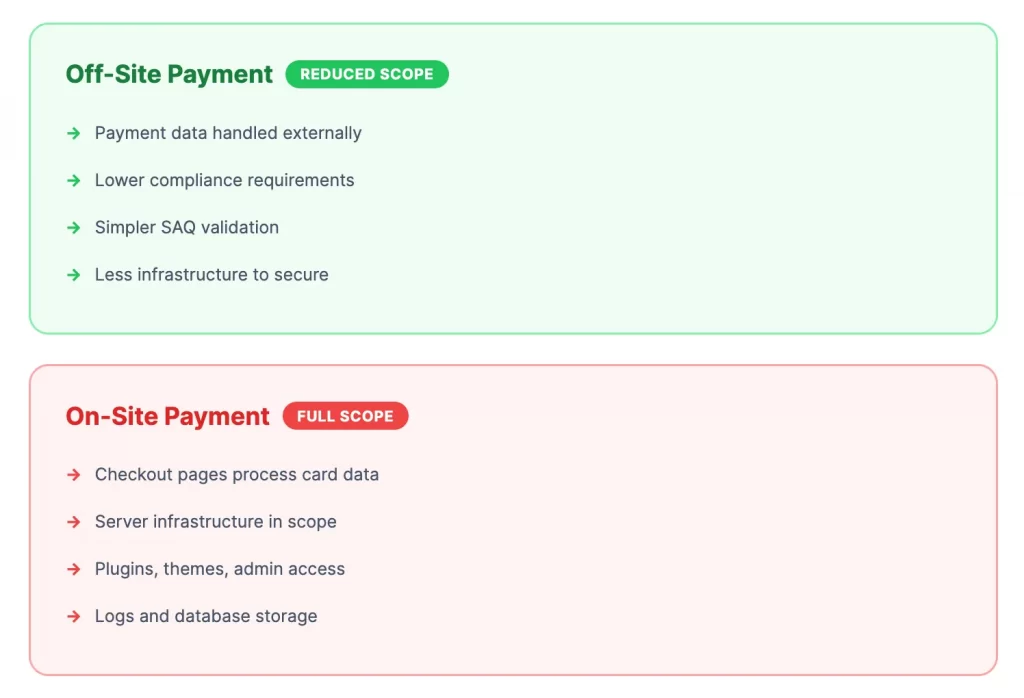This screenshot has width=1024, height=698.
Task: Select the Off-Site Payment heading
Action: point(168,74)
